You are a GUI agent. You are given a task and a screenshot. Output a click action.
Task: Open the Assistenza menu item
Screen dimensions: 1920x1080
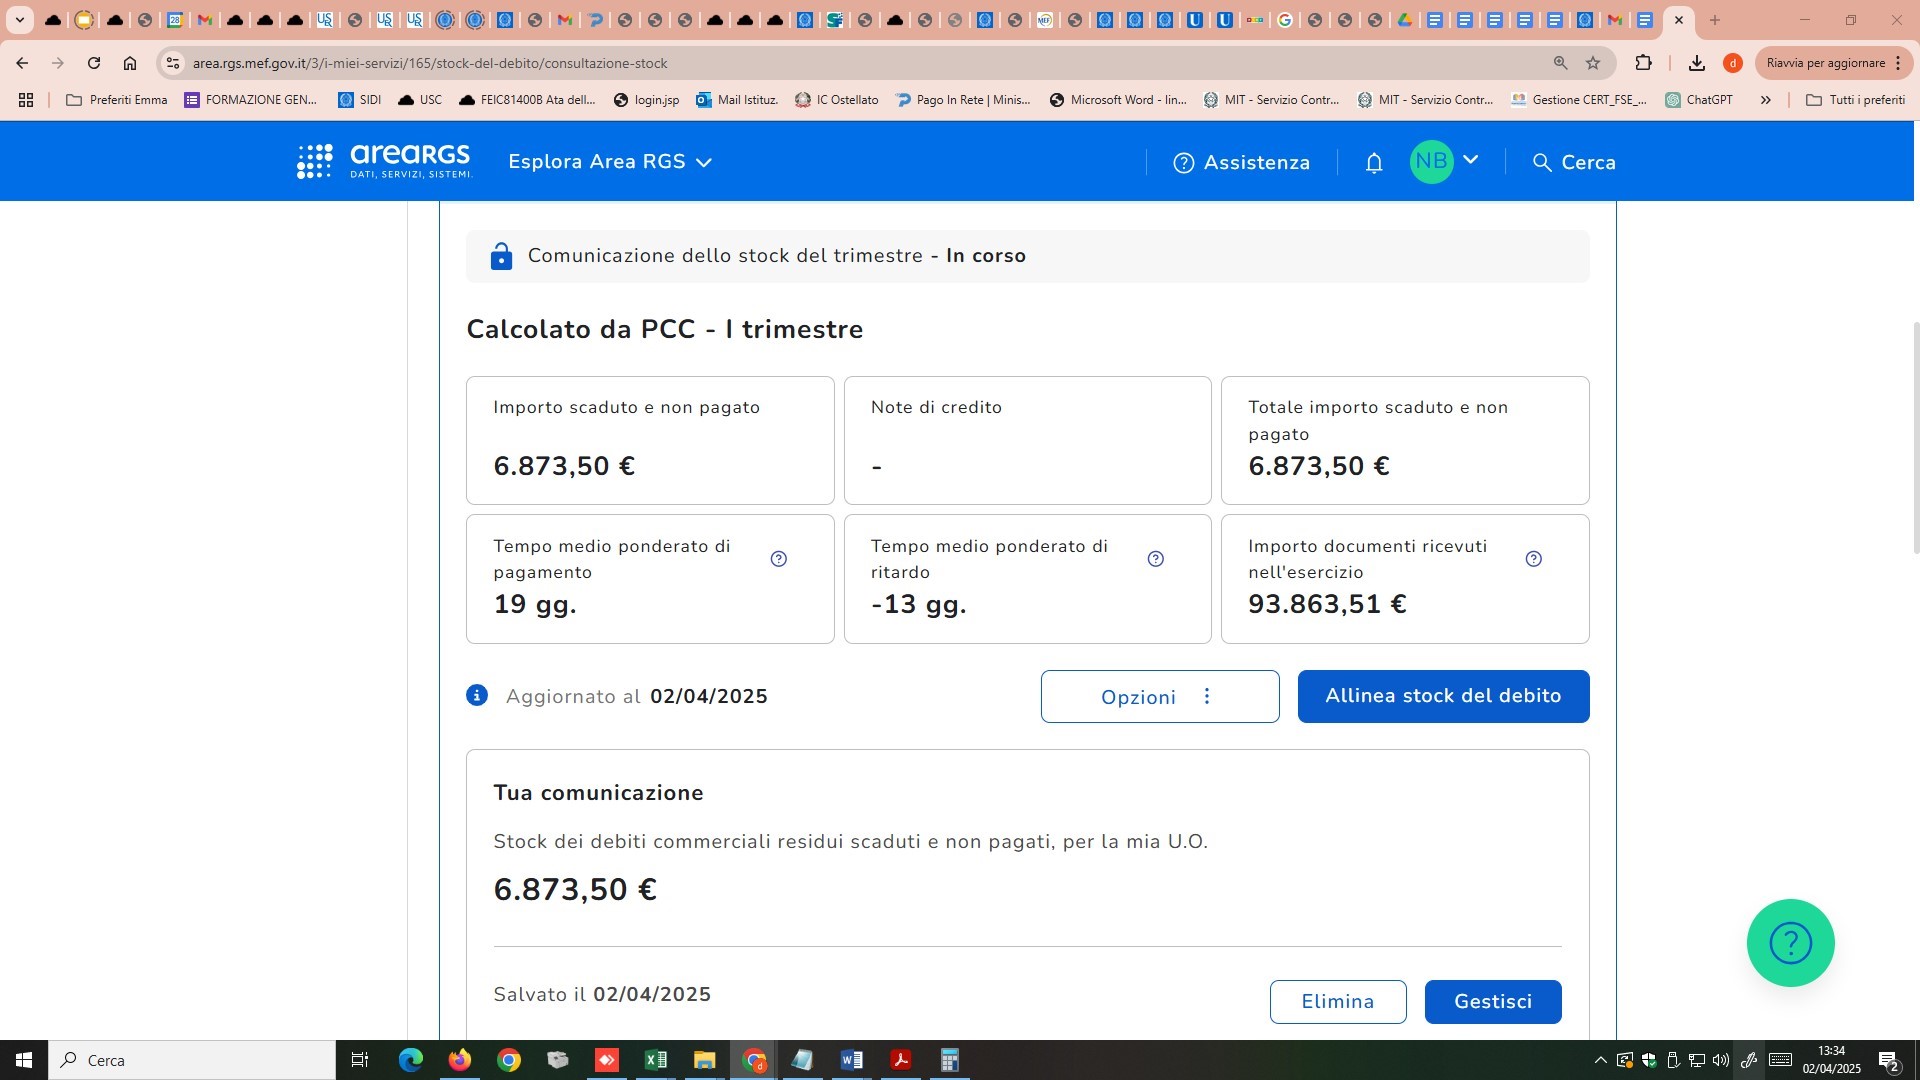tap(1242, 163)
